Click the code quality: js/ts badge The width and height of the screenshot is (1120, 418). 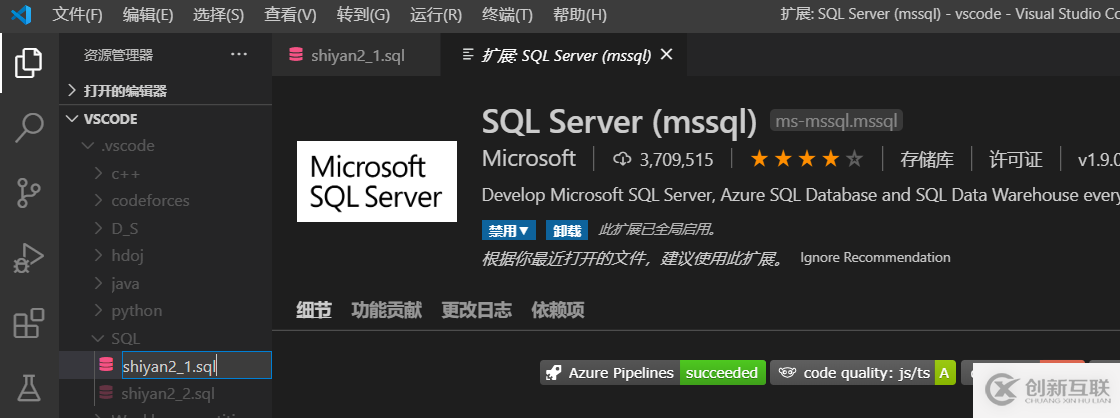click(x=863, y=372)
